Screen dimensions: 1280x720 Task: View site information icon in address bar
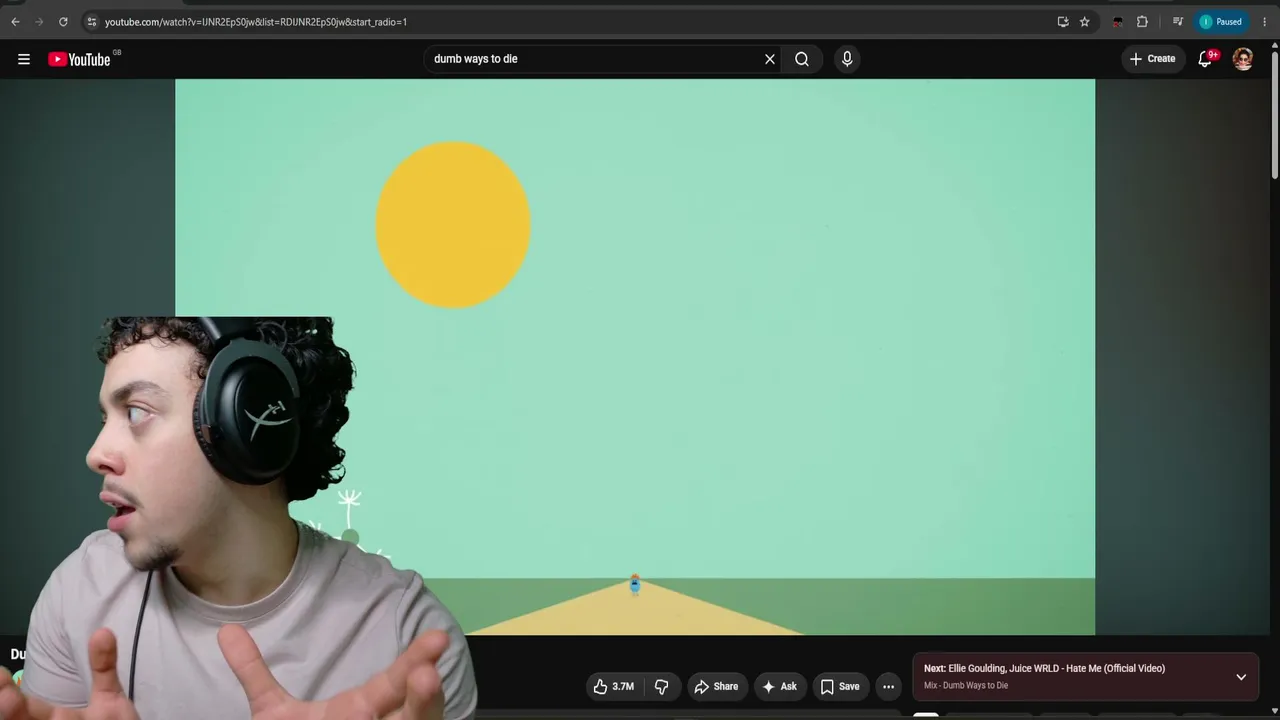91,22
